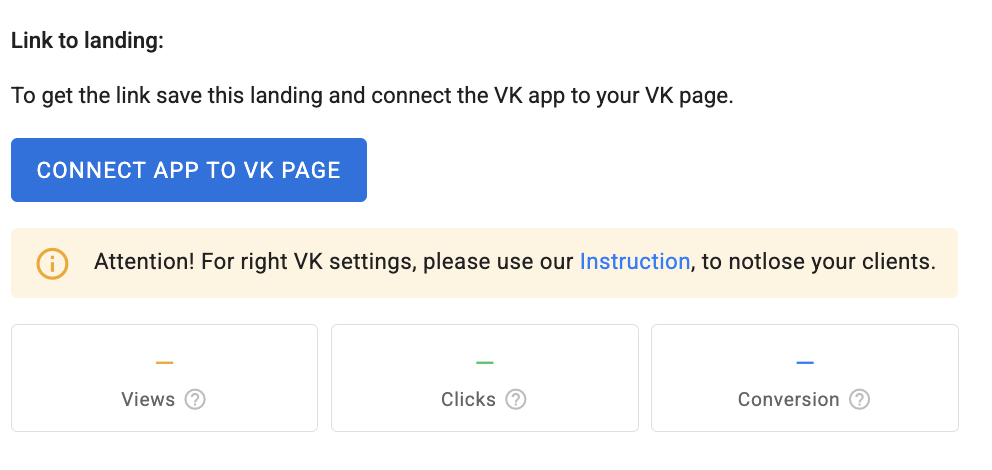The width and height of the screenshot is (992, 470).
Task: Click the CONNECT APP TO VK PAGE button
Action: tap(189, 170)
